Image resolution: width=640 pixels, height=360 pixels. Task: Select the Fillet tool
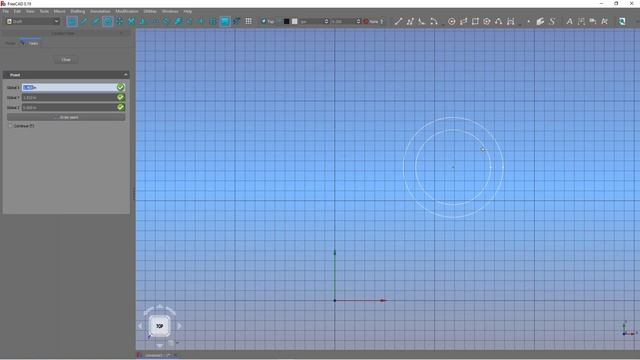421,21
